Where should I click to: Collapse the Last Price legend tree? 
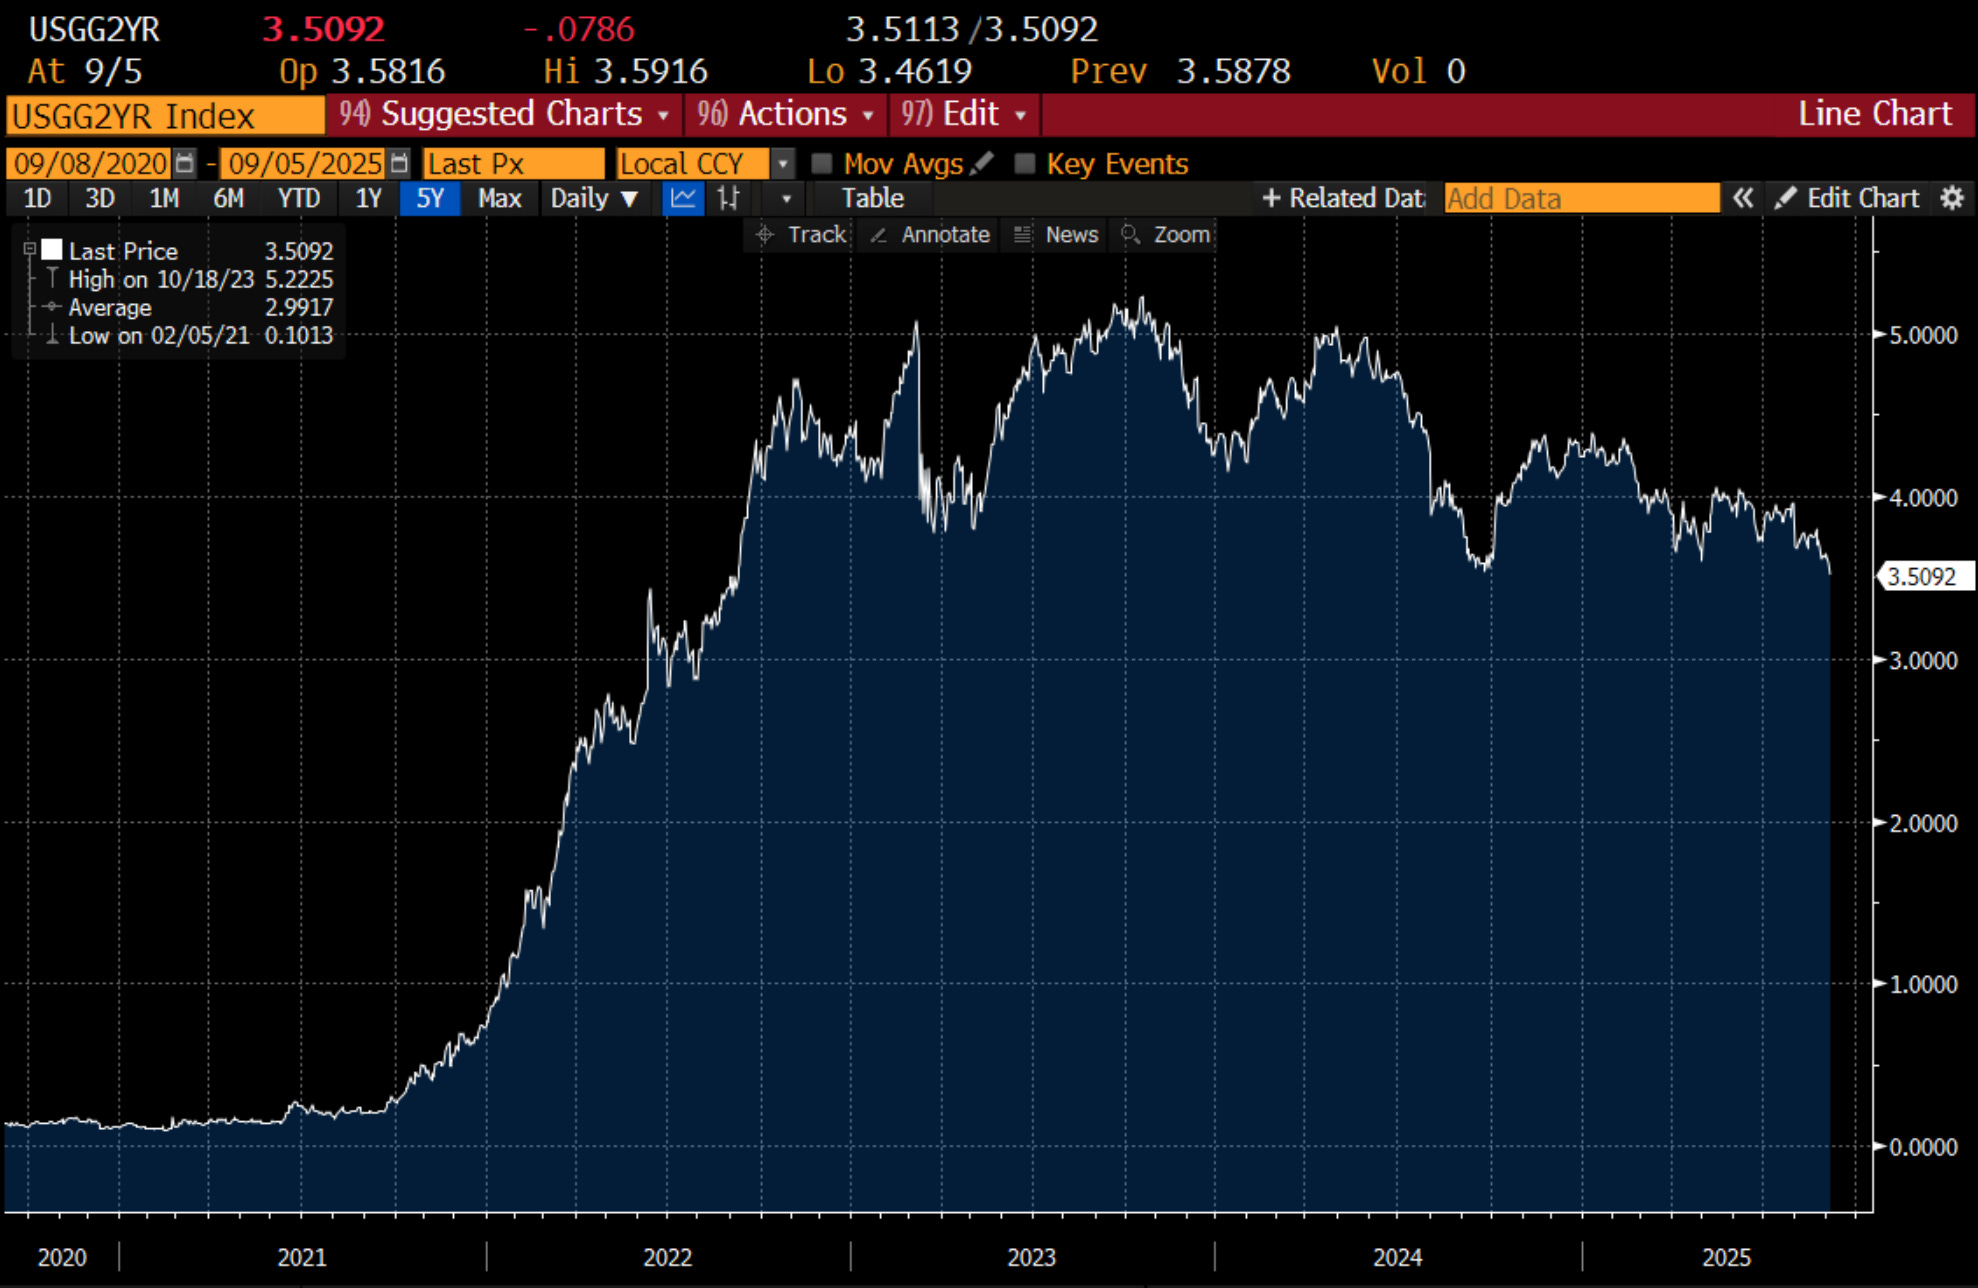pos(29,249)
